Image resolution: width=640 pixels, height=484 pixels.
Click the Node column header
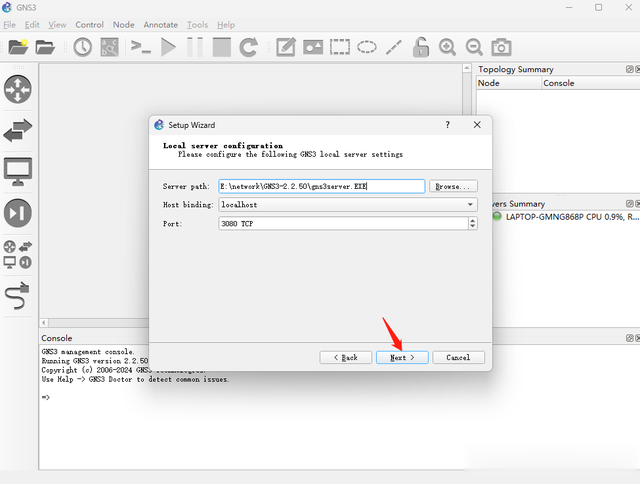tap(509, 83)
